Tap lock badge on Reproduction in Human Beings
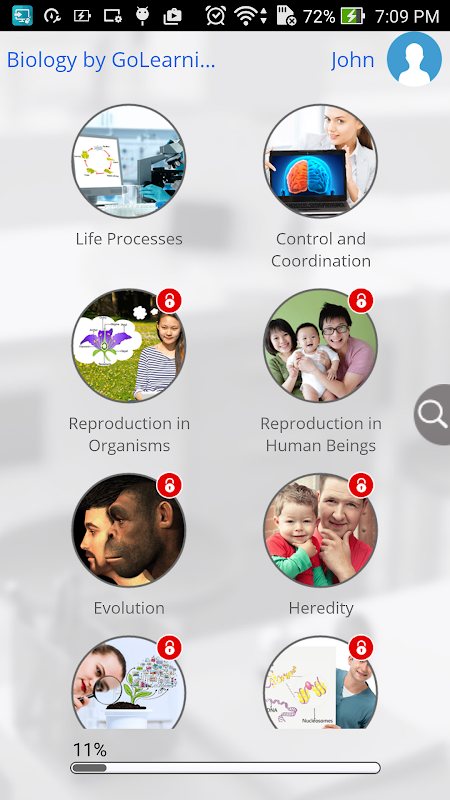The width and height of the screenshot is (450, 800). [x=361, y=301]
